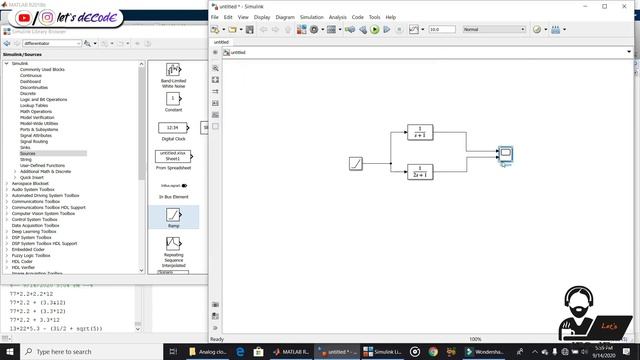Click the Image icon in canvas palette

coord(216,115)
